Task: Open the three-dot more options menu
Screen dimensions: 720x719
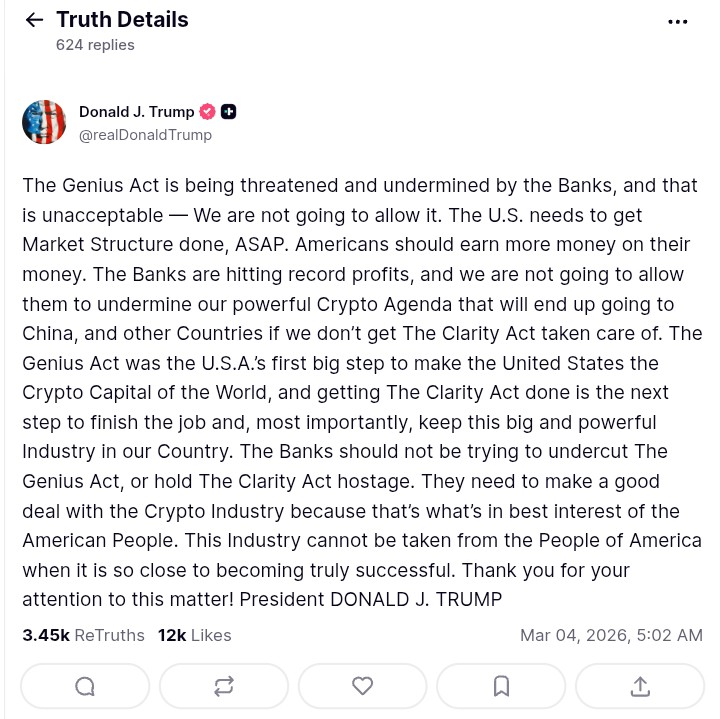Action: click(677, 21)
